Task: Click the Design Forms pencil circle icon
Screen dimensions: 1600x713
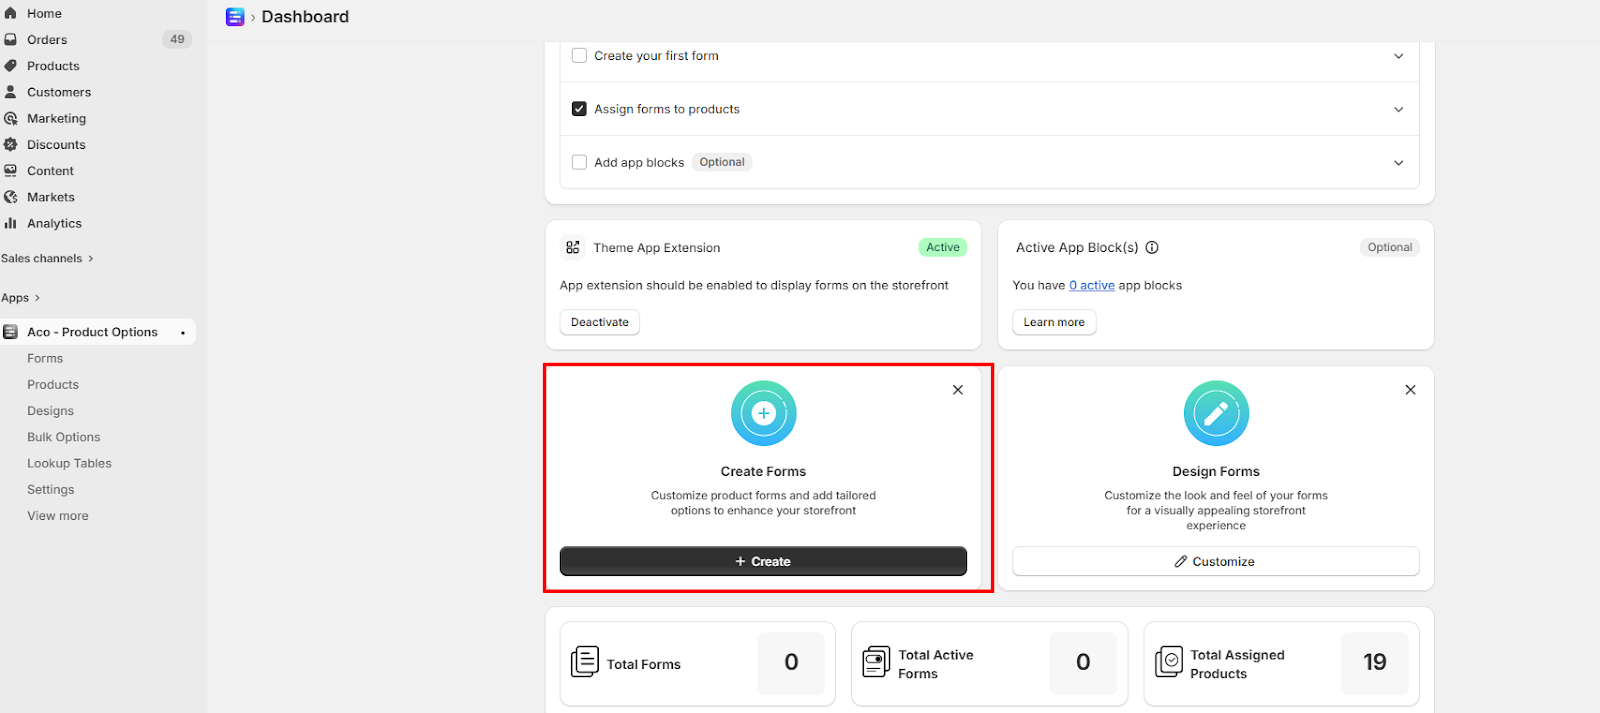Action: (1216, 413)
